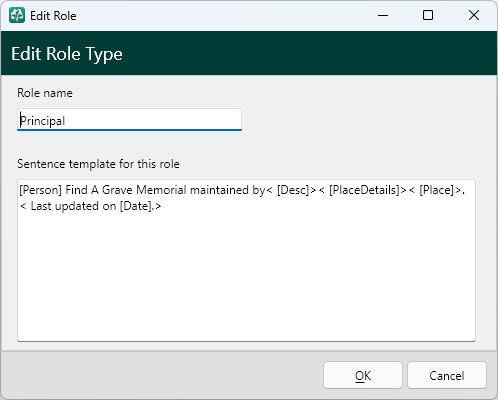Minimize the Edit Role window
This screenshot has width=498, height=400.
coord(383,15)
